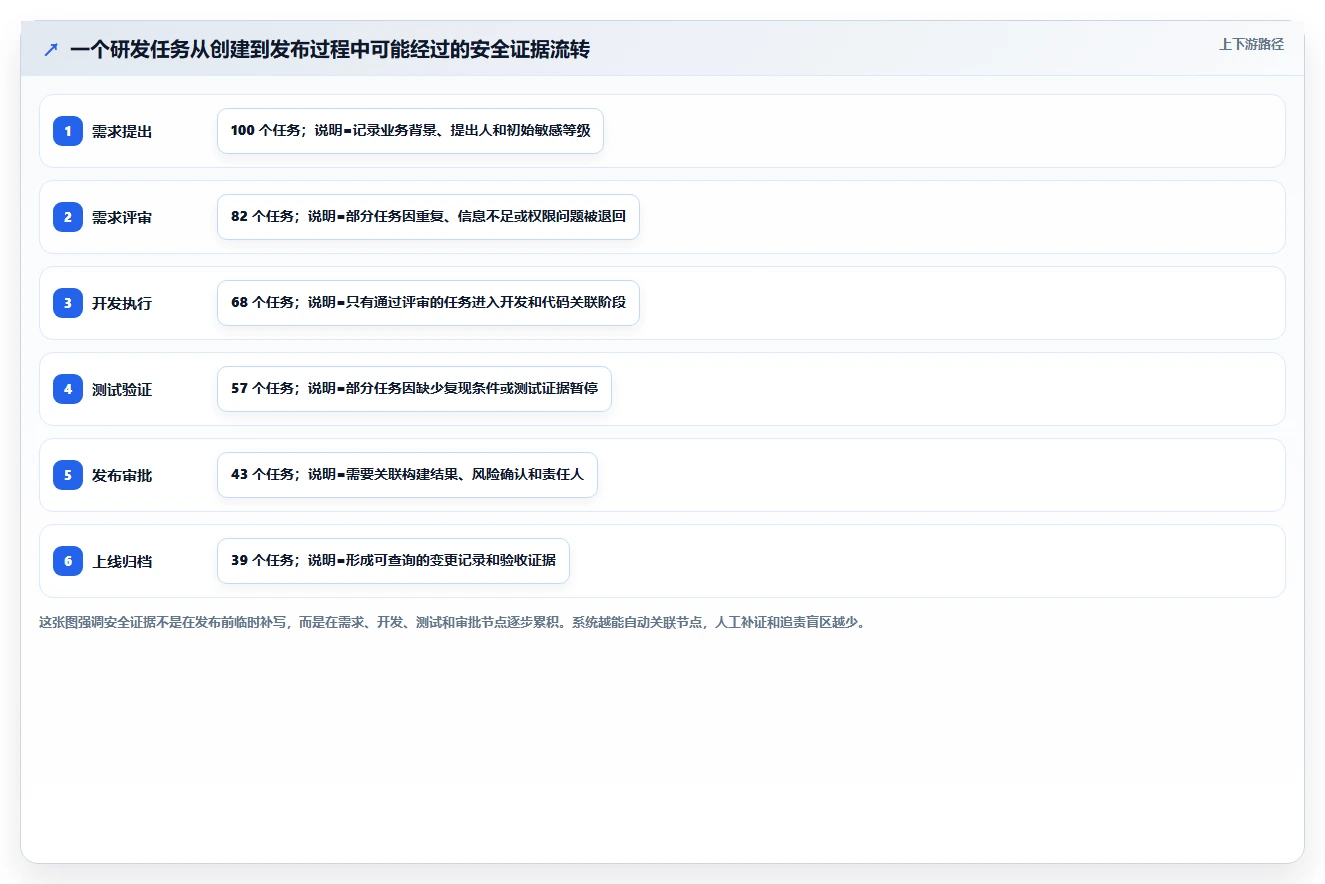Select the step 2 number badge
Image resolution: width=1325 pixels, height=884 pixels.
point(68,217)
